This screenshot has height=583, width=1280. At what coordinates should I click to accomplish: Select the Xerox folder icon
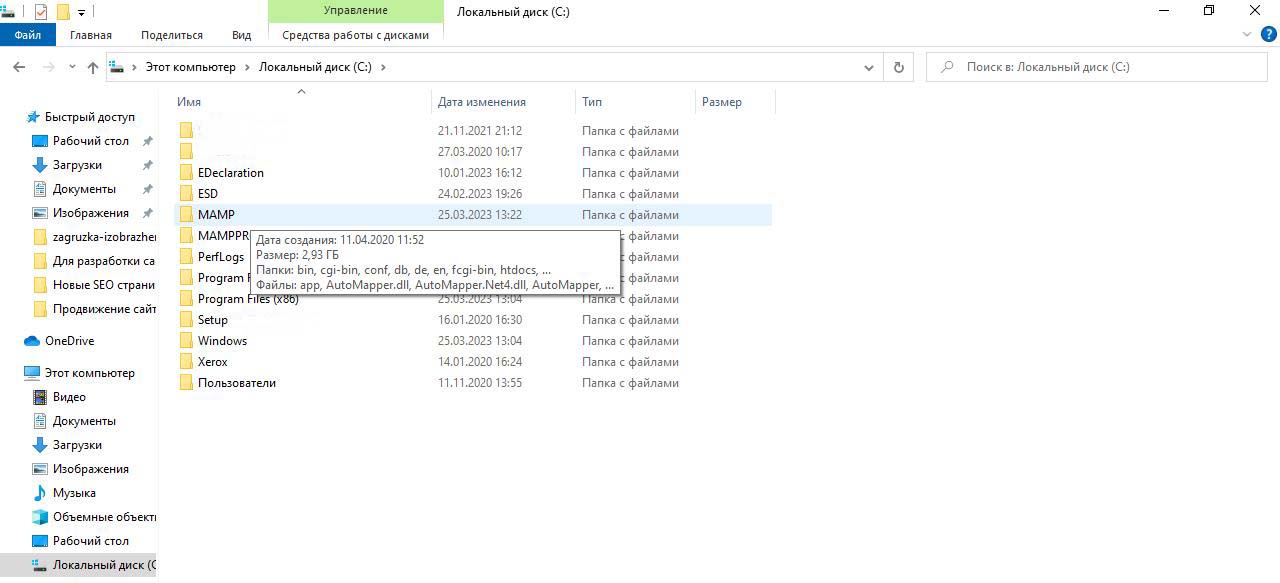click(186, 362)
